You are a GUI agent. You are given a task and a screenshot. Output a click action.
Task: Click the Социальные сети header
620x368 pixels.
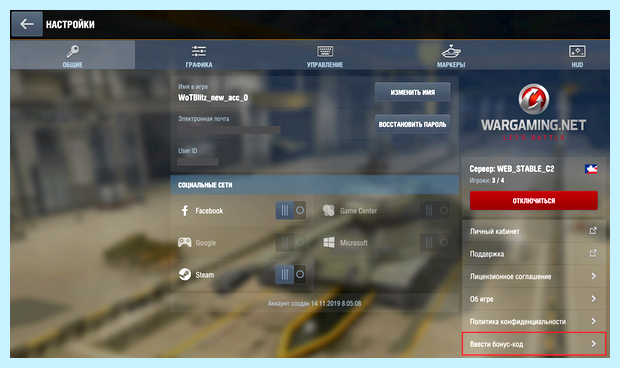pyautogui.click(x=314, y=185)
